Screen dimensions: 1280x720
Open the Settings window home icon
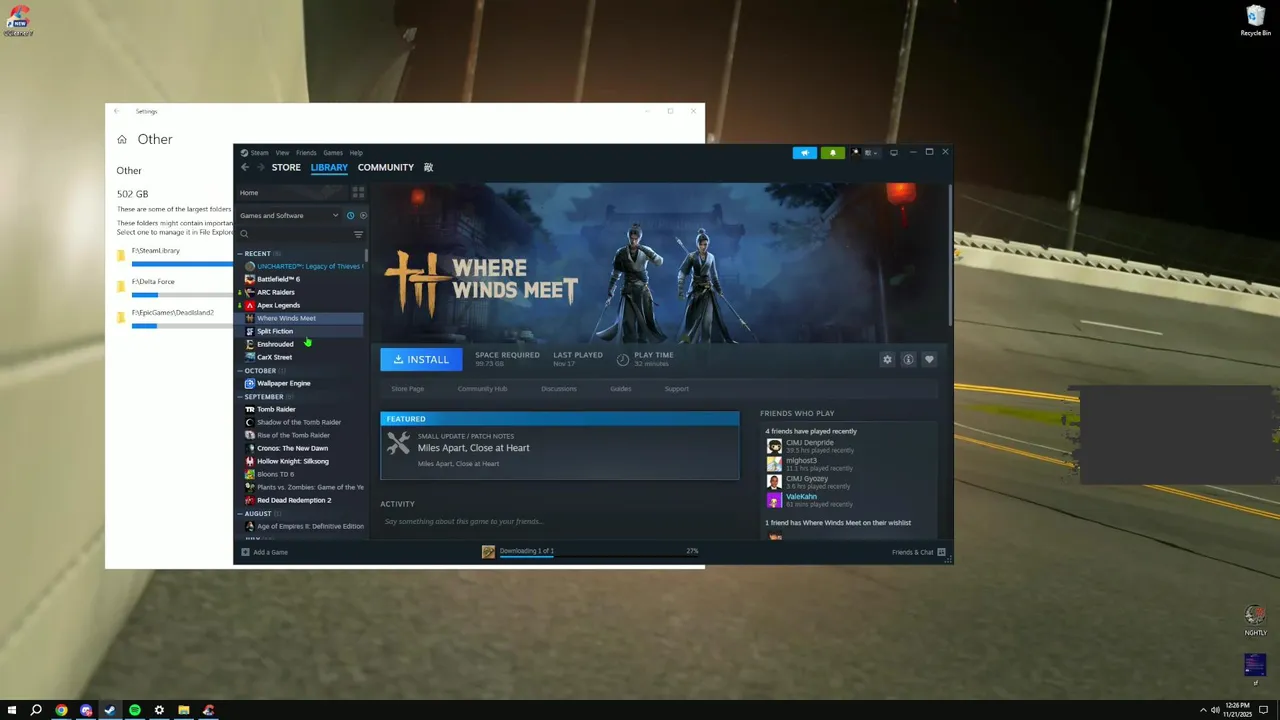tap(122, 139)
